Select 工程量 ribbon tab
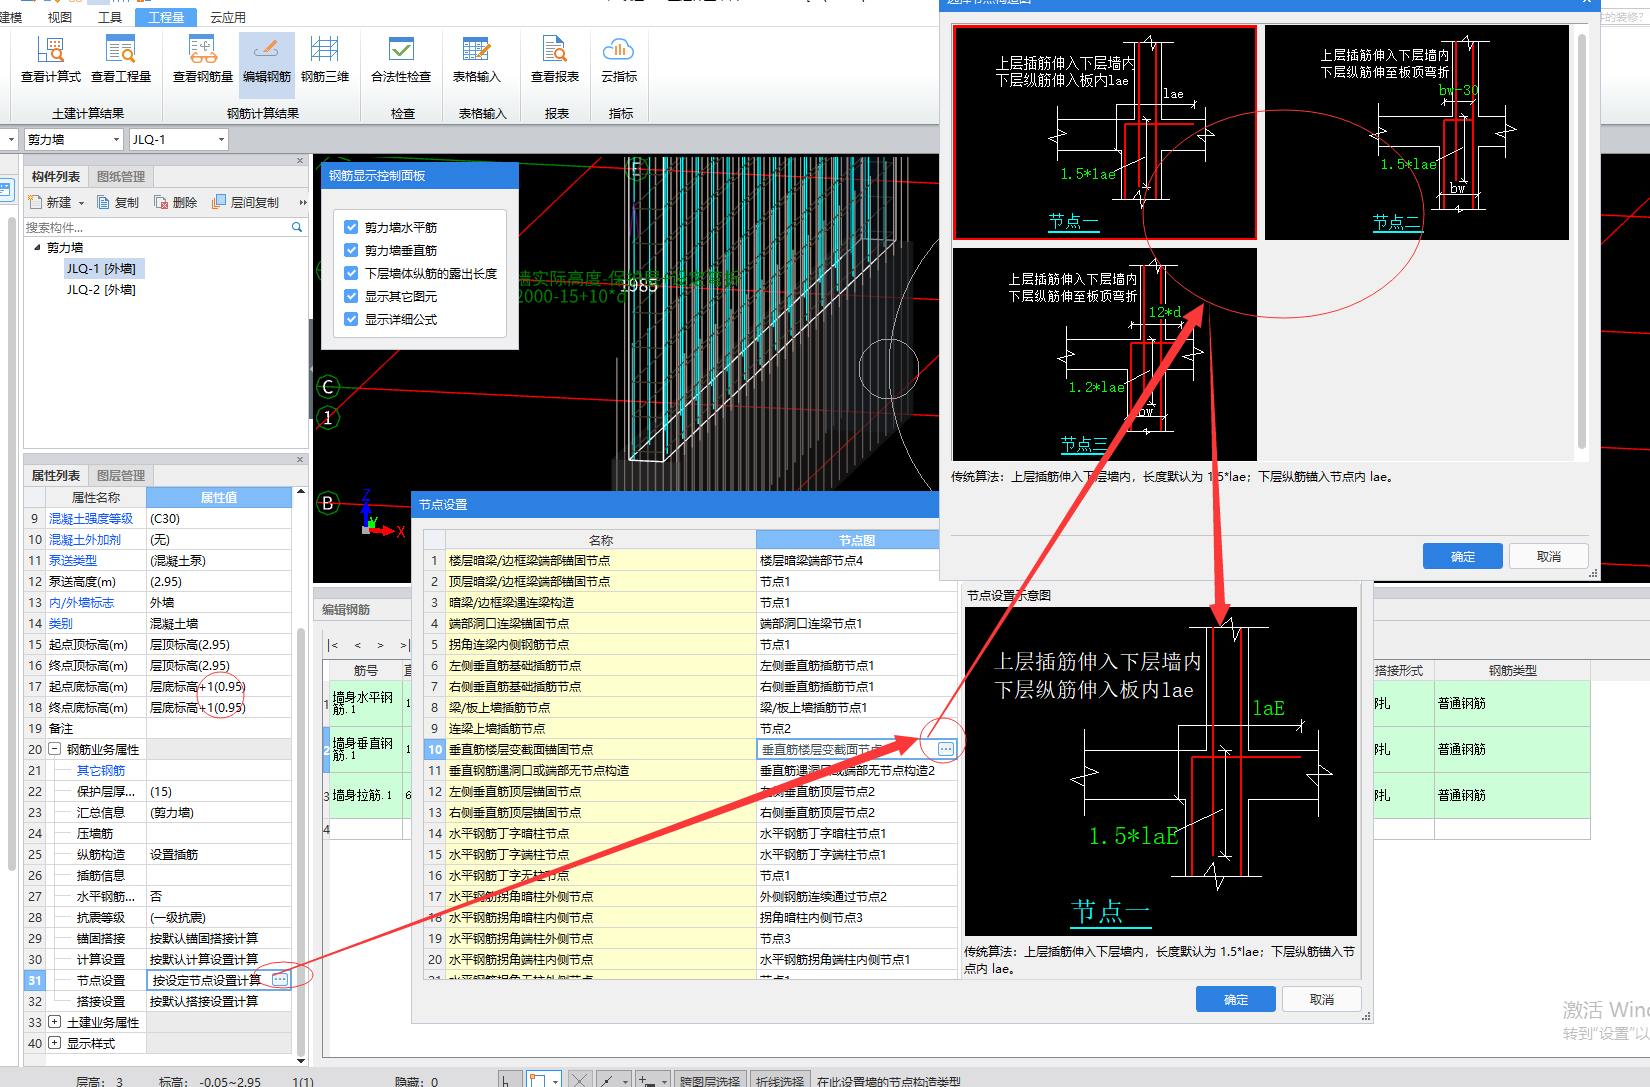This screenshot has height=1087, width=1650. 166,17
